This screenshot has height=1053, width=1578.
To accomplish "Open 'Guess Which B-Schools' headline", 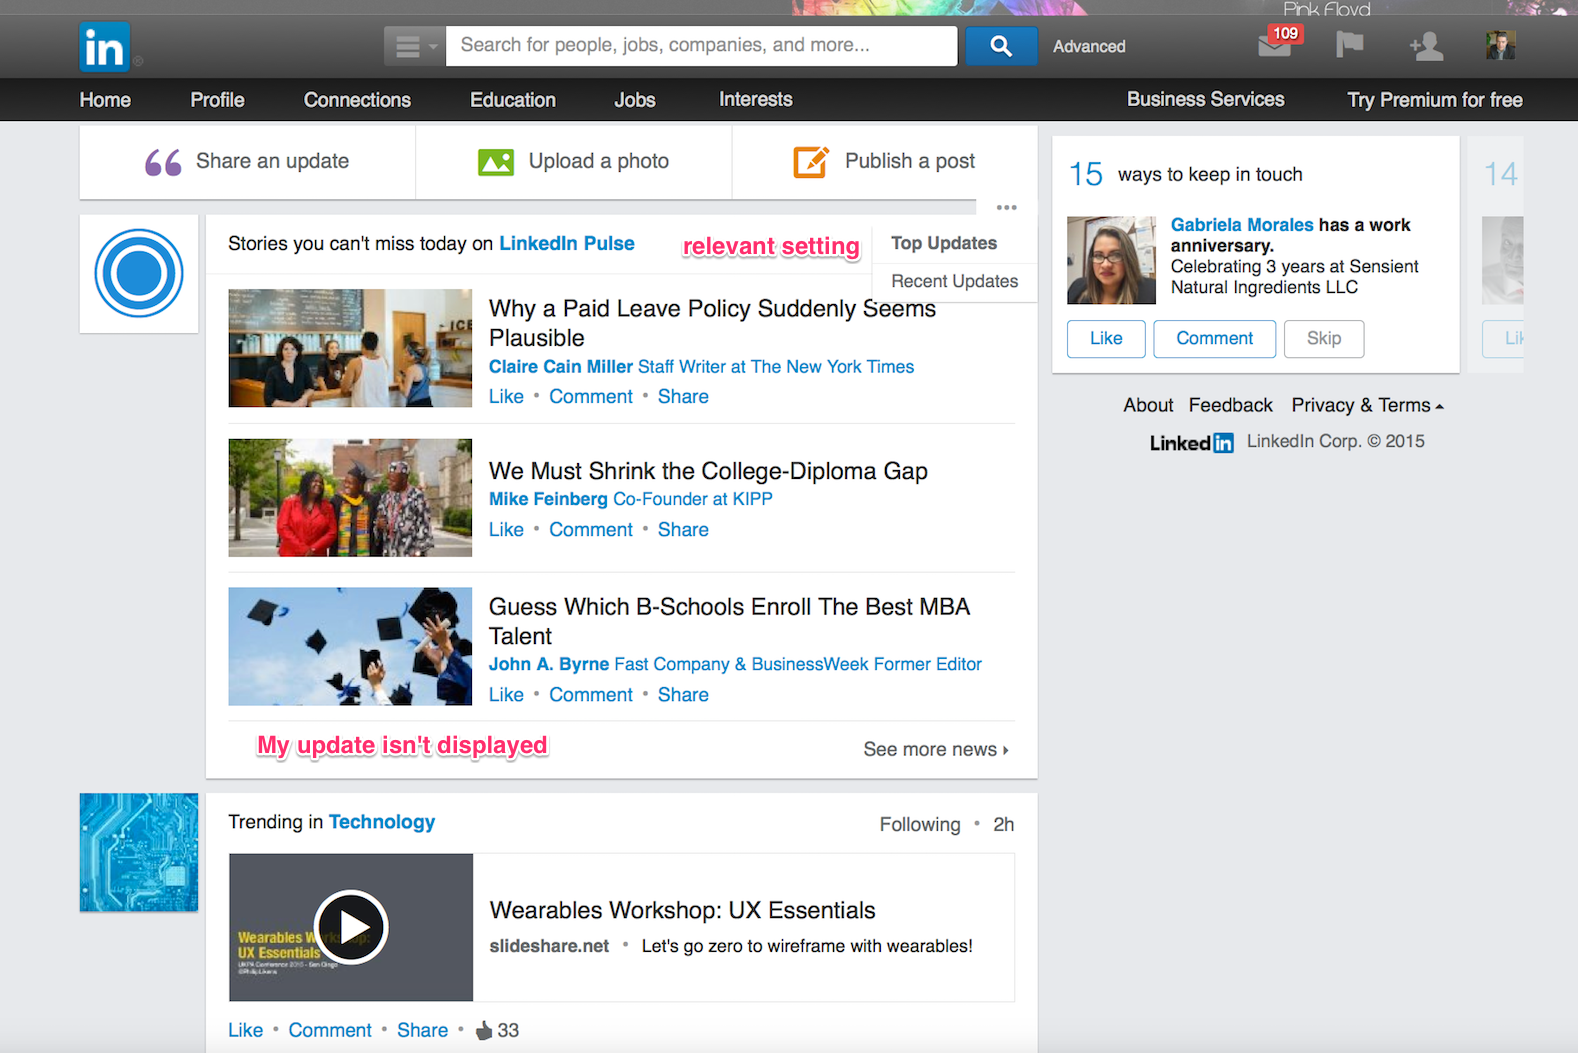I will [x=729, y=621].
